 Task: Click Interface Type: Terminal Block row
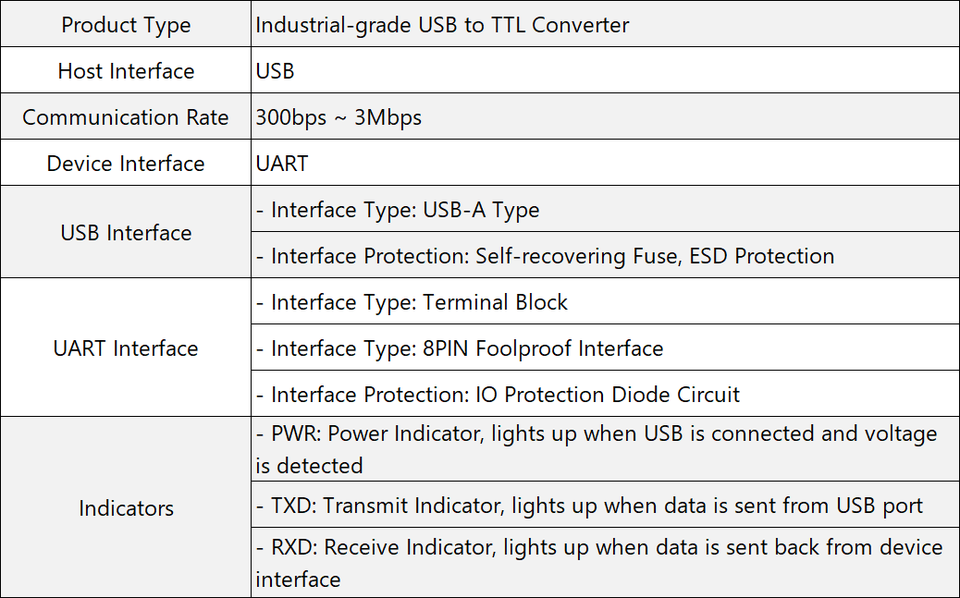411,302
